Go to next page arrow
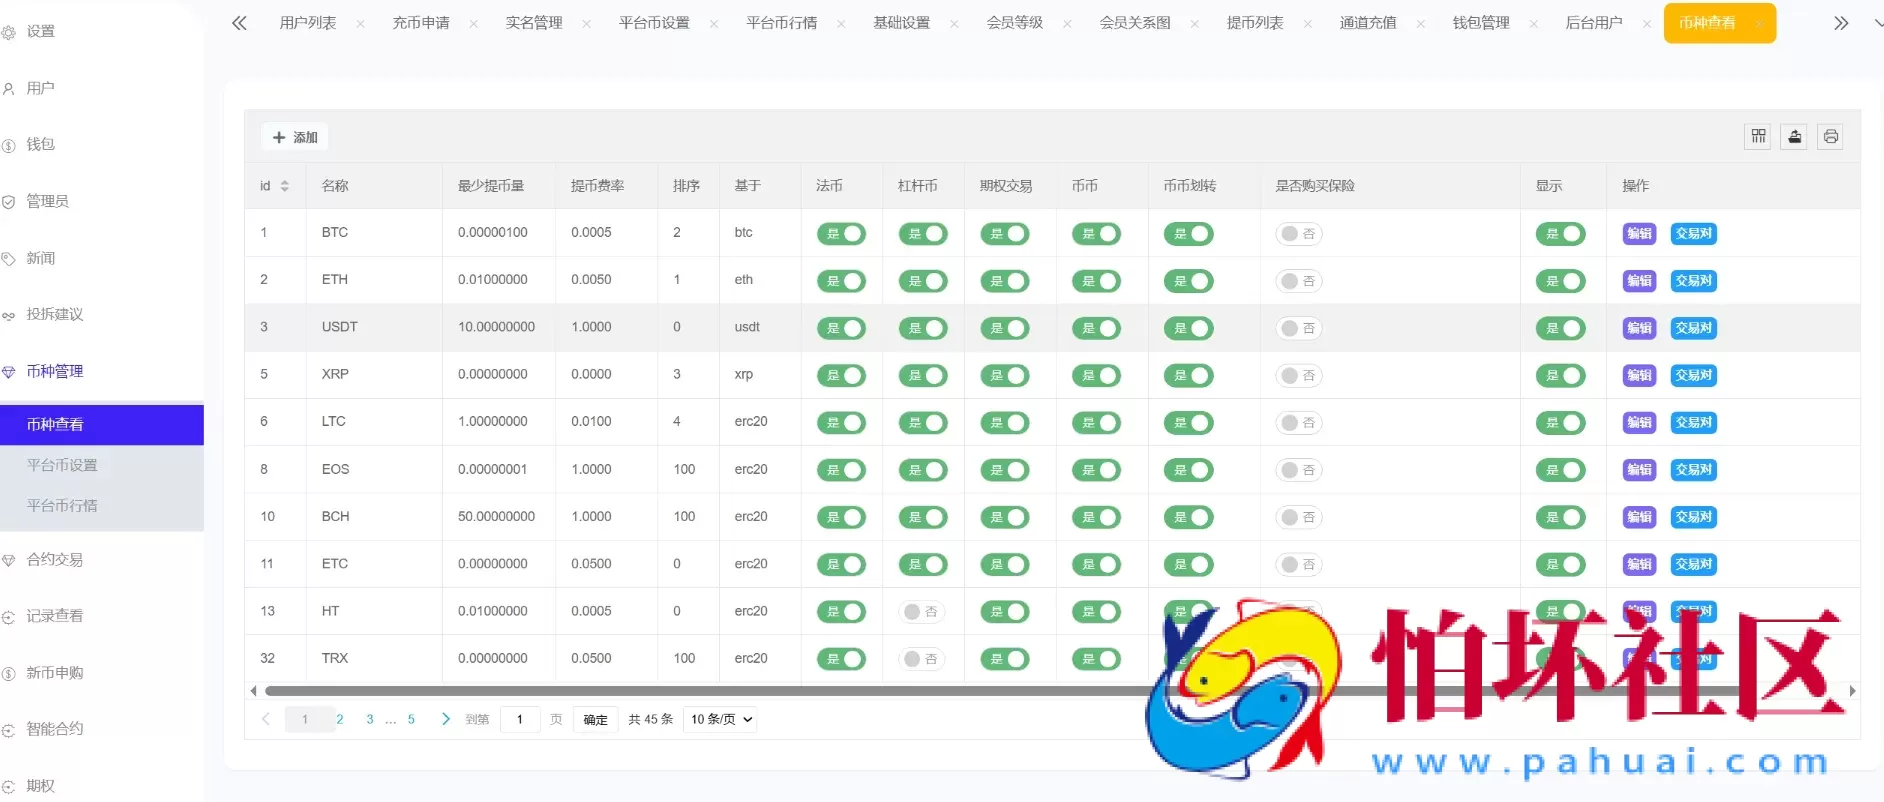1884x802 pixels. (x=445, y=719)
